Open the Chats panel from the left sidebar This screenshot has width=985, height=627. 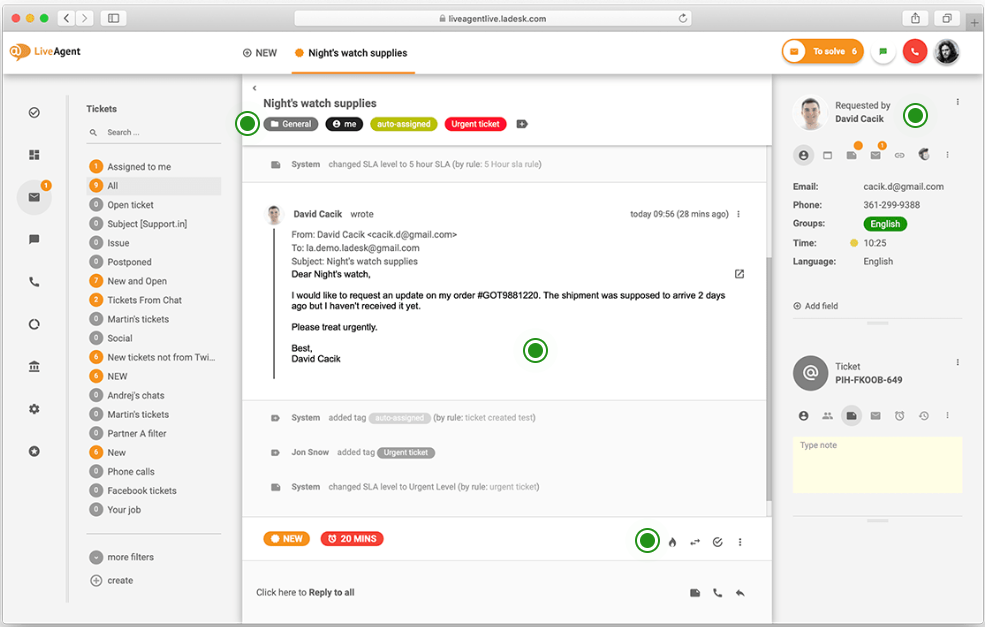coord(34,239)
